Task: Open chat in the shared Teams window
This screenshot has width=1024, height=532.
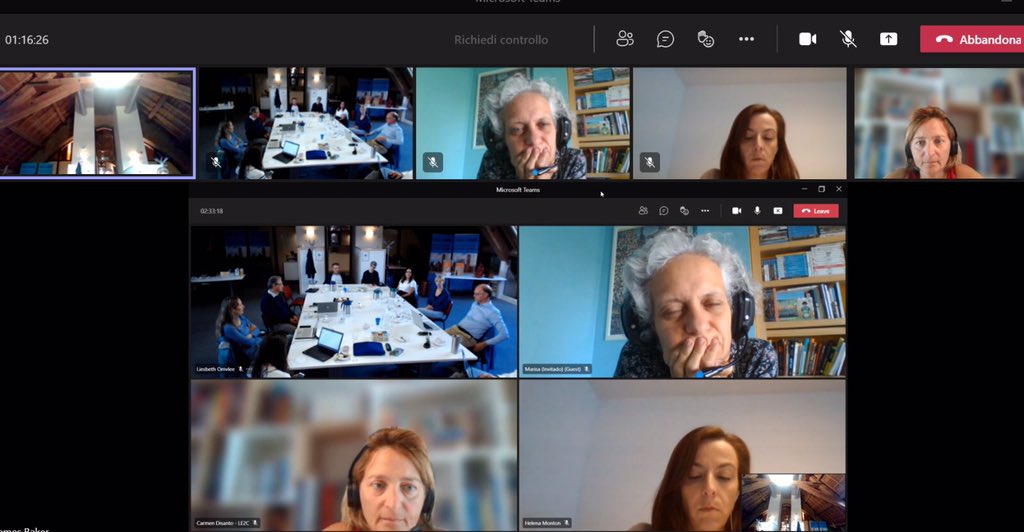Action: pos(664,211)
